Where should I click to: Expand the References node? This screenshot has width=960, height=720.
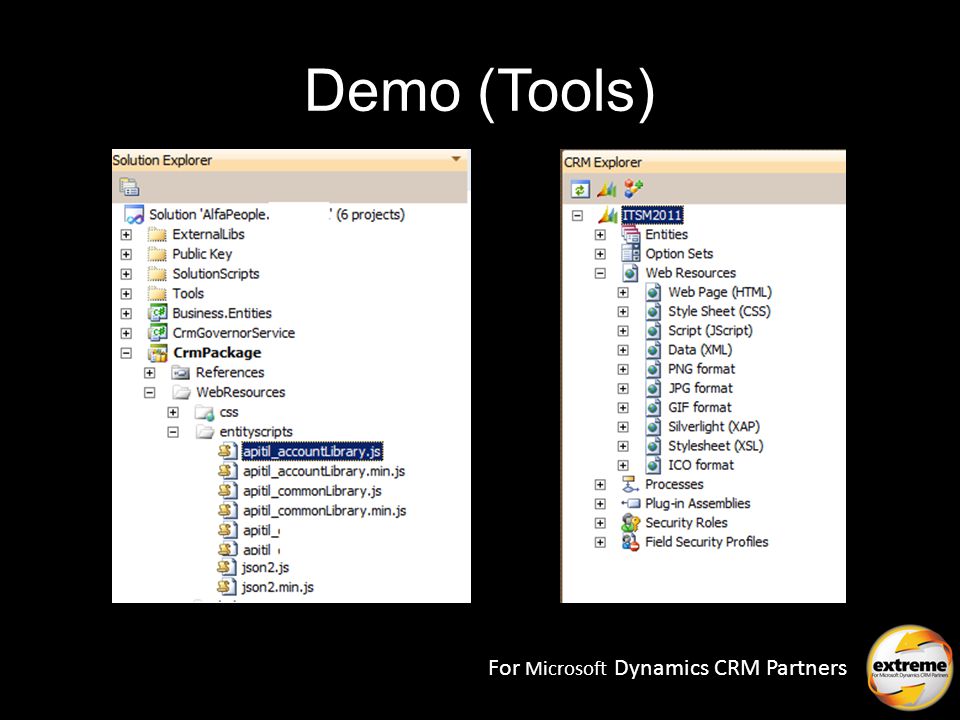tap(149, 373)
